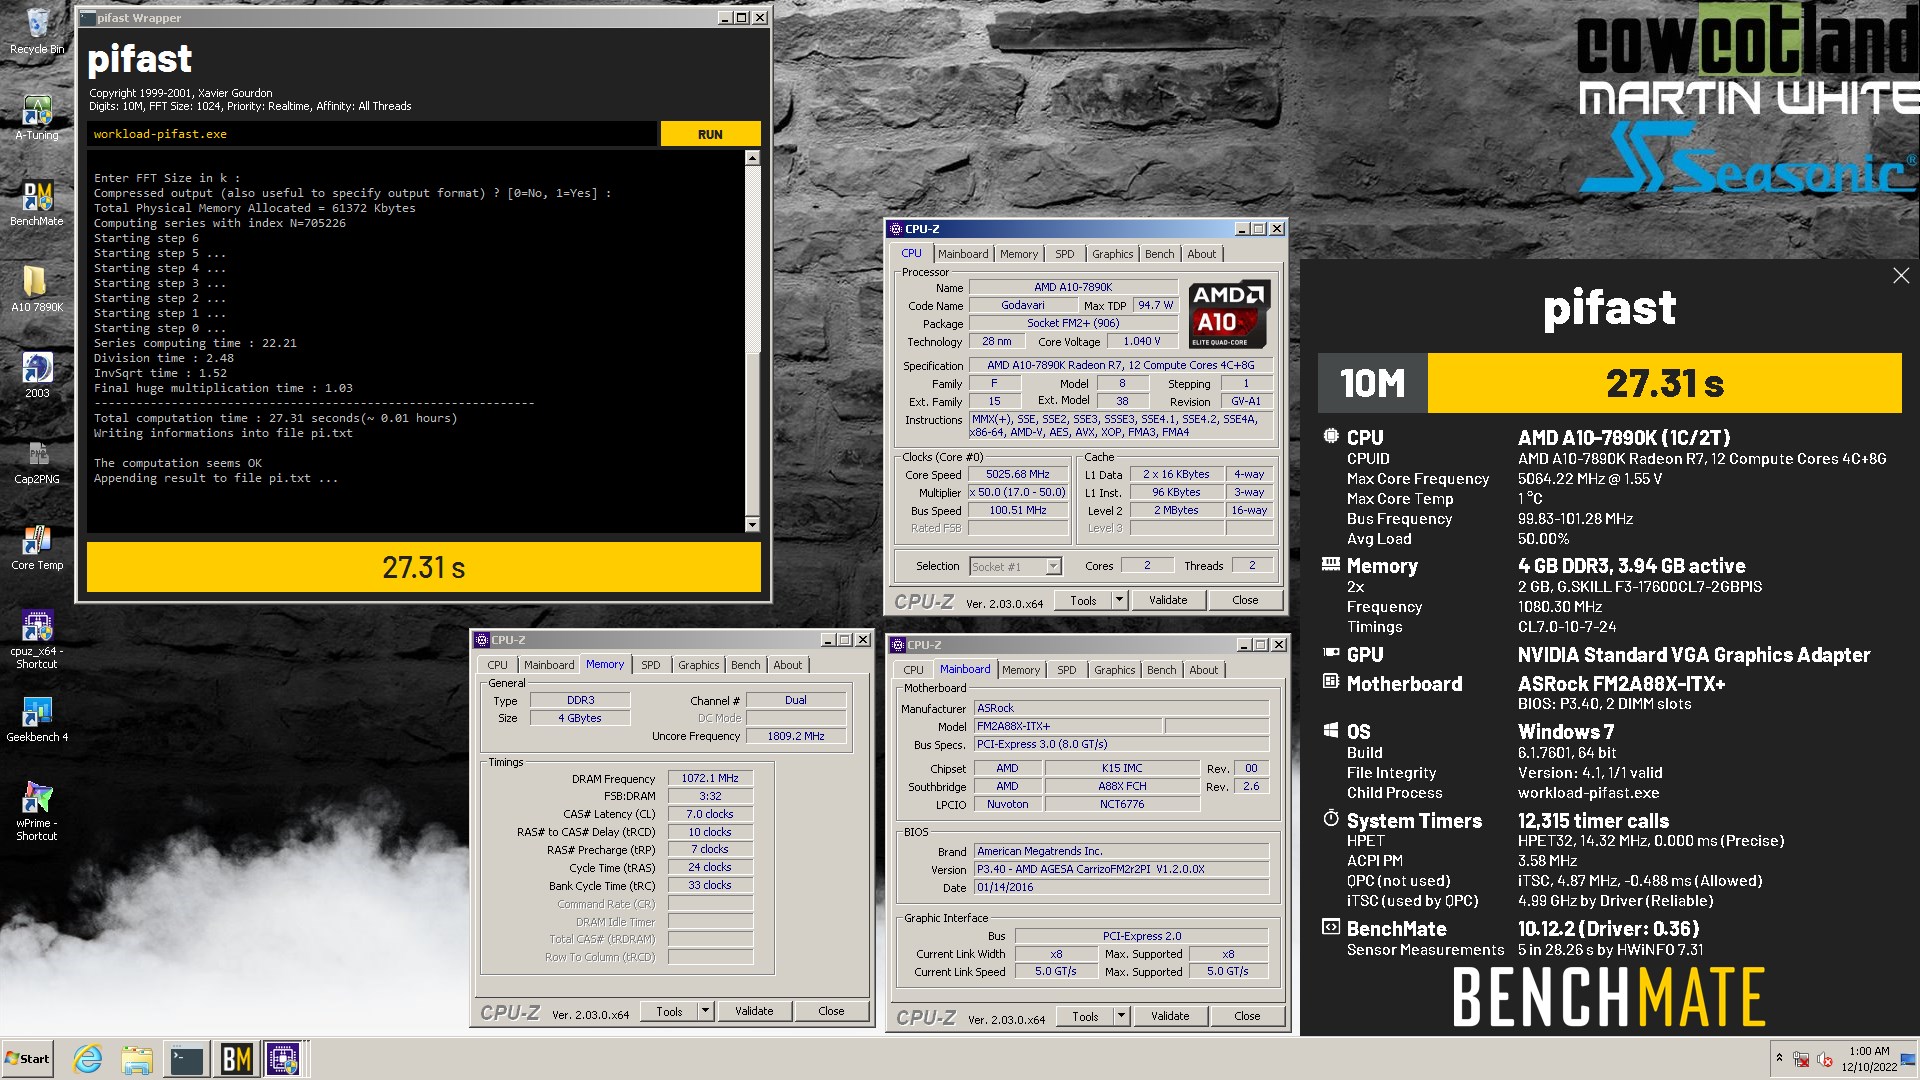Open the A-Tuning desktop icon
The height and width of the screenshot is (1080, 1920).
click(37, 117)
